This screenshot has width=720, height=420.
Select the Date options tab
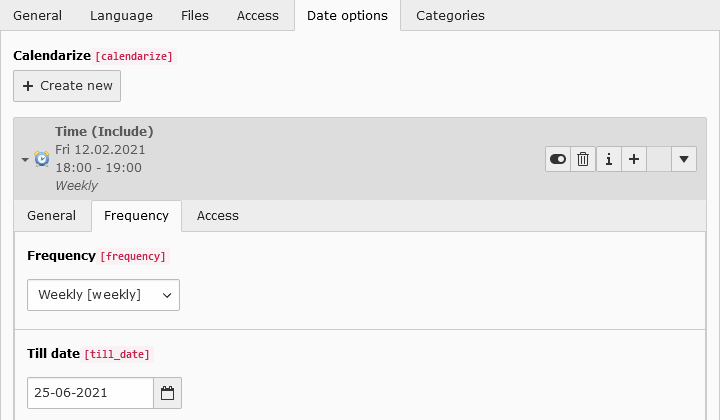click(348, 16)
